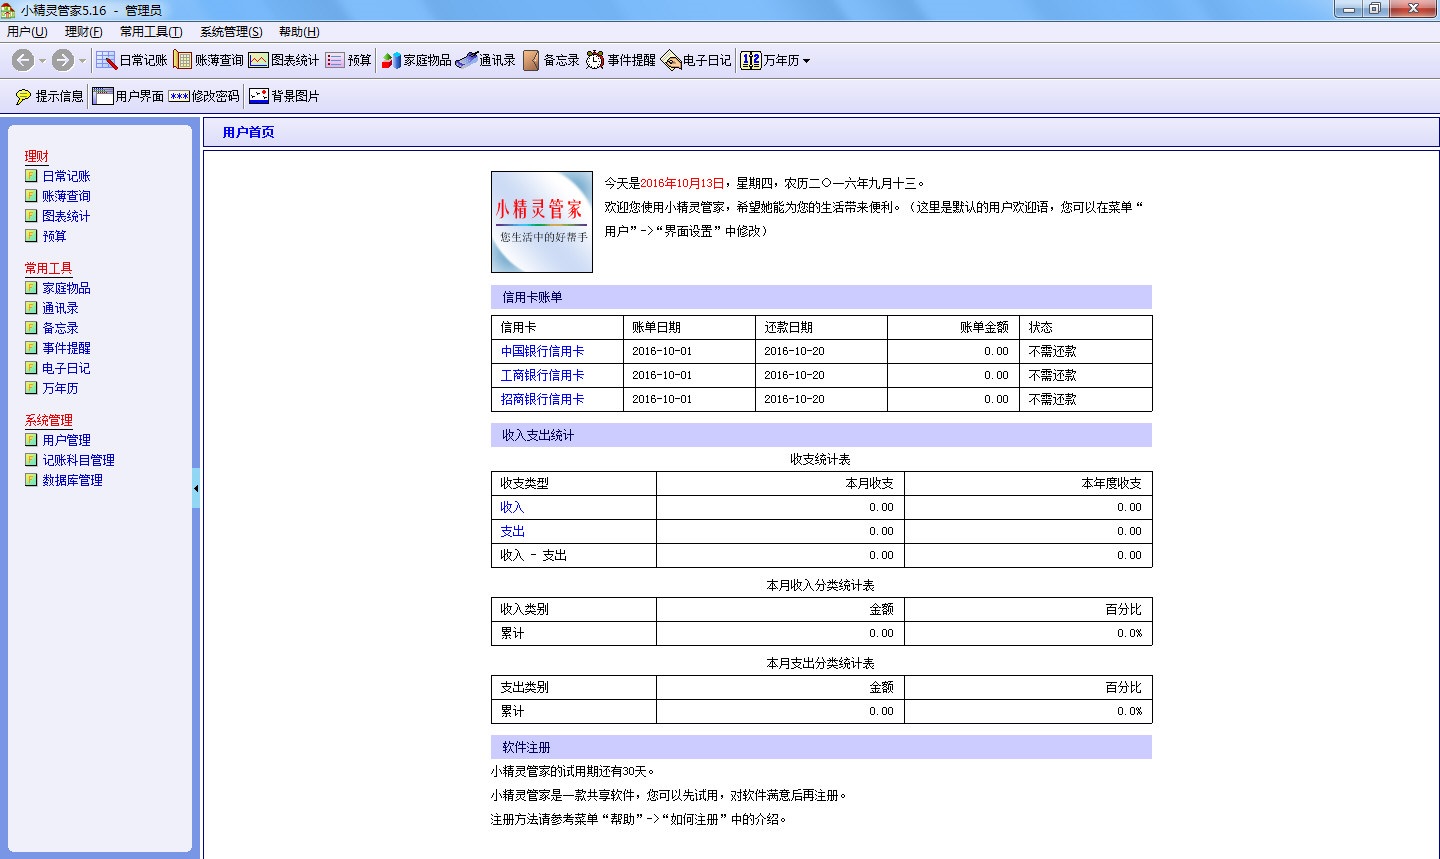Screen dimensions: 1440x859
Task: Open the 常用工具(T) menu
Action: coord(151,32)
